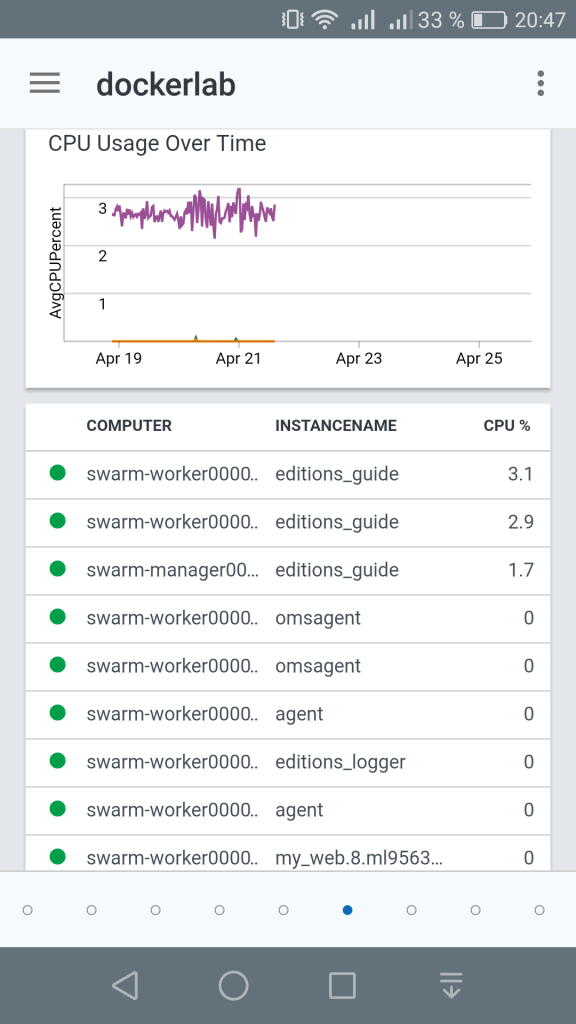Tap the INSTANCENAME column header

tap(336, 426)
